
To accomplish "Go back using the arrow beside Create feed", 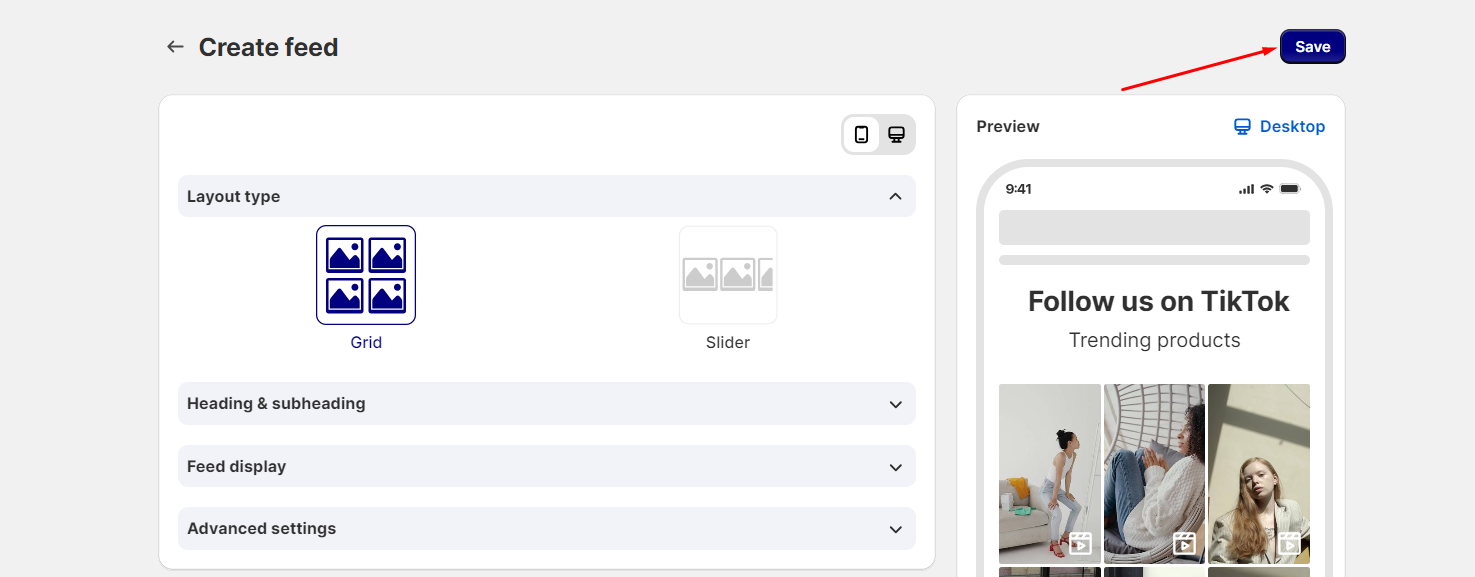I will (175, 47).
